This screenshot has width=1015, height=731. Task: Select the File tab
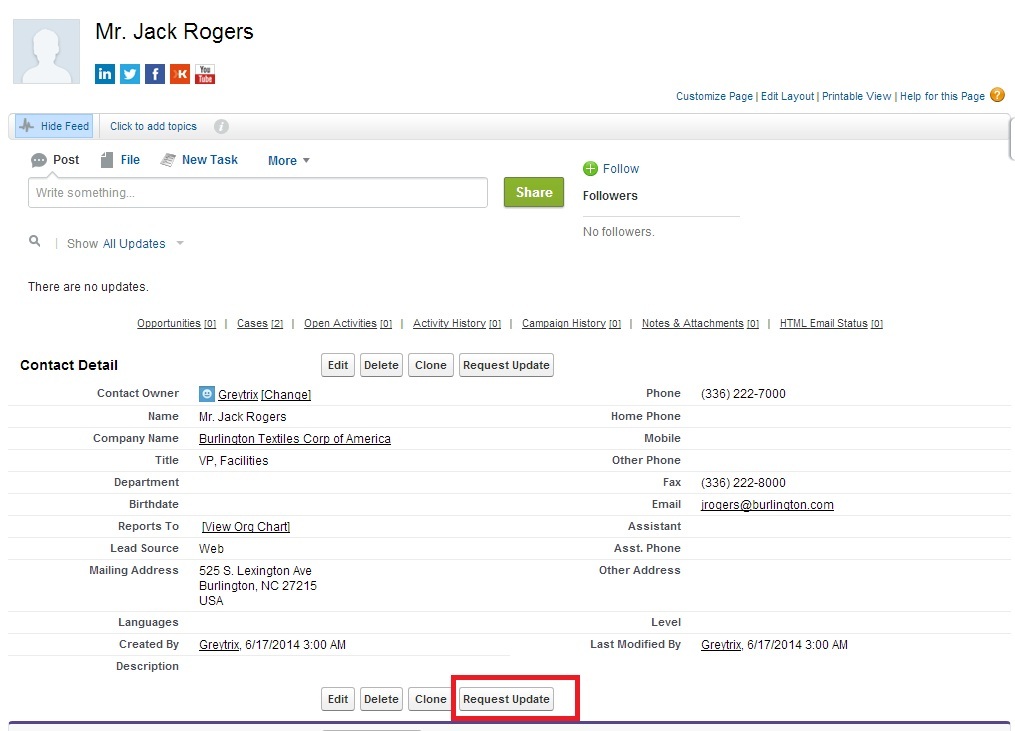pyautogui.click(x=120, y=160)
